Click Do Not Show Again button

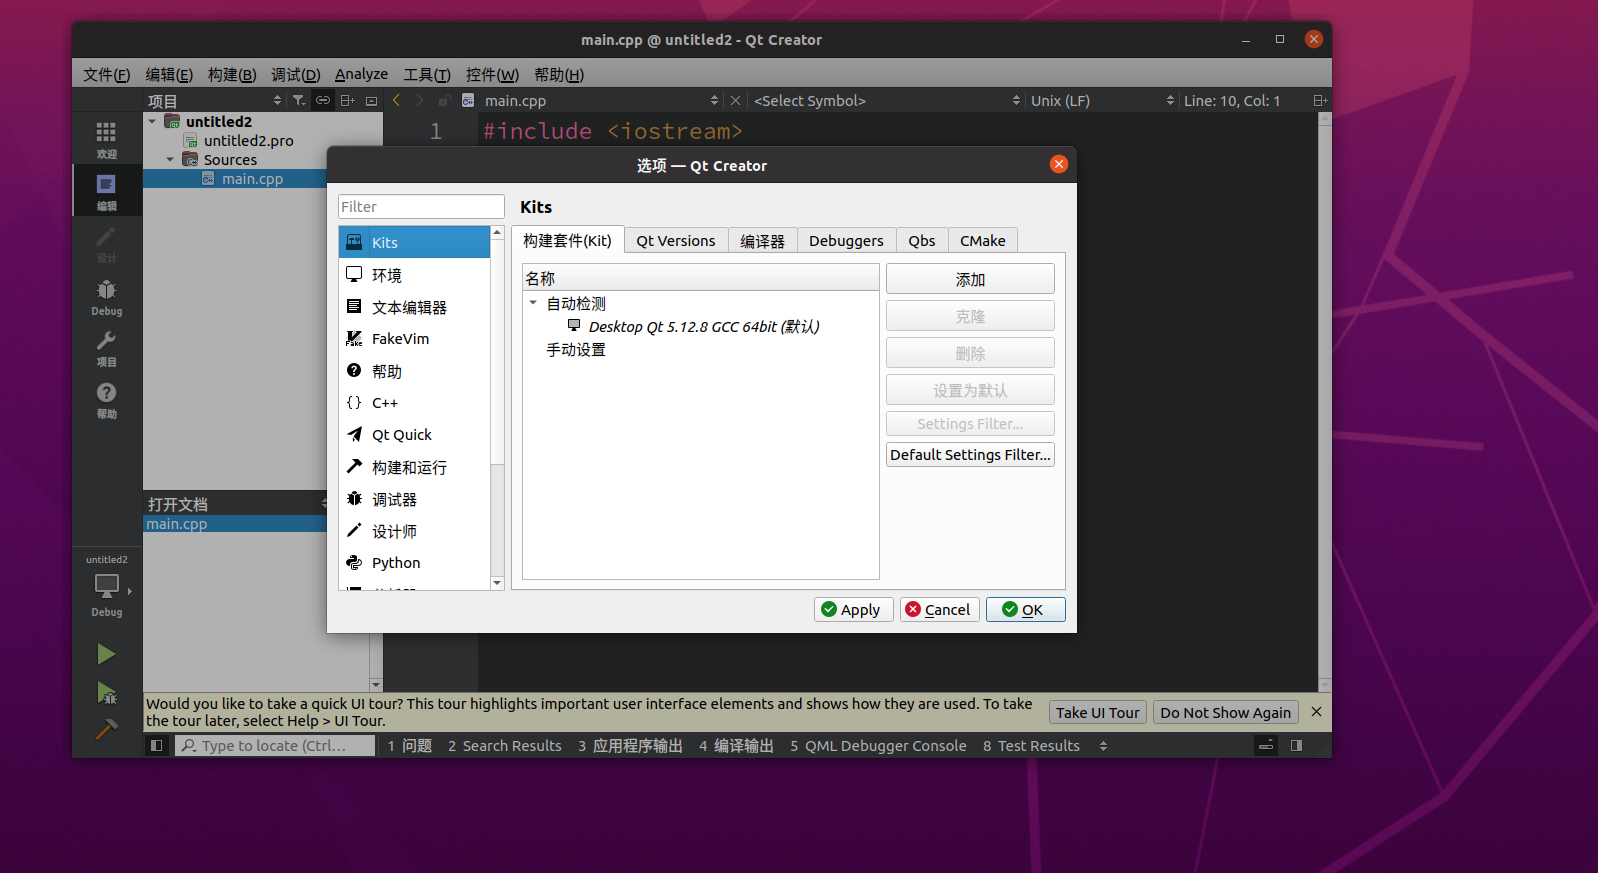1225,712
